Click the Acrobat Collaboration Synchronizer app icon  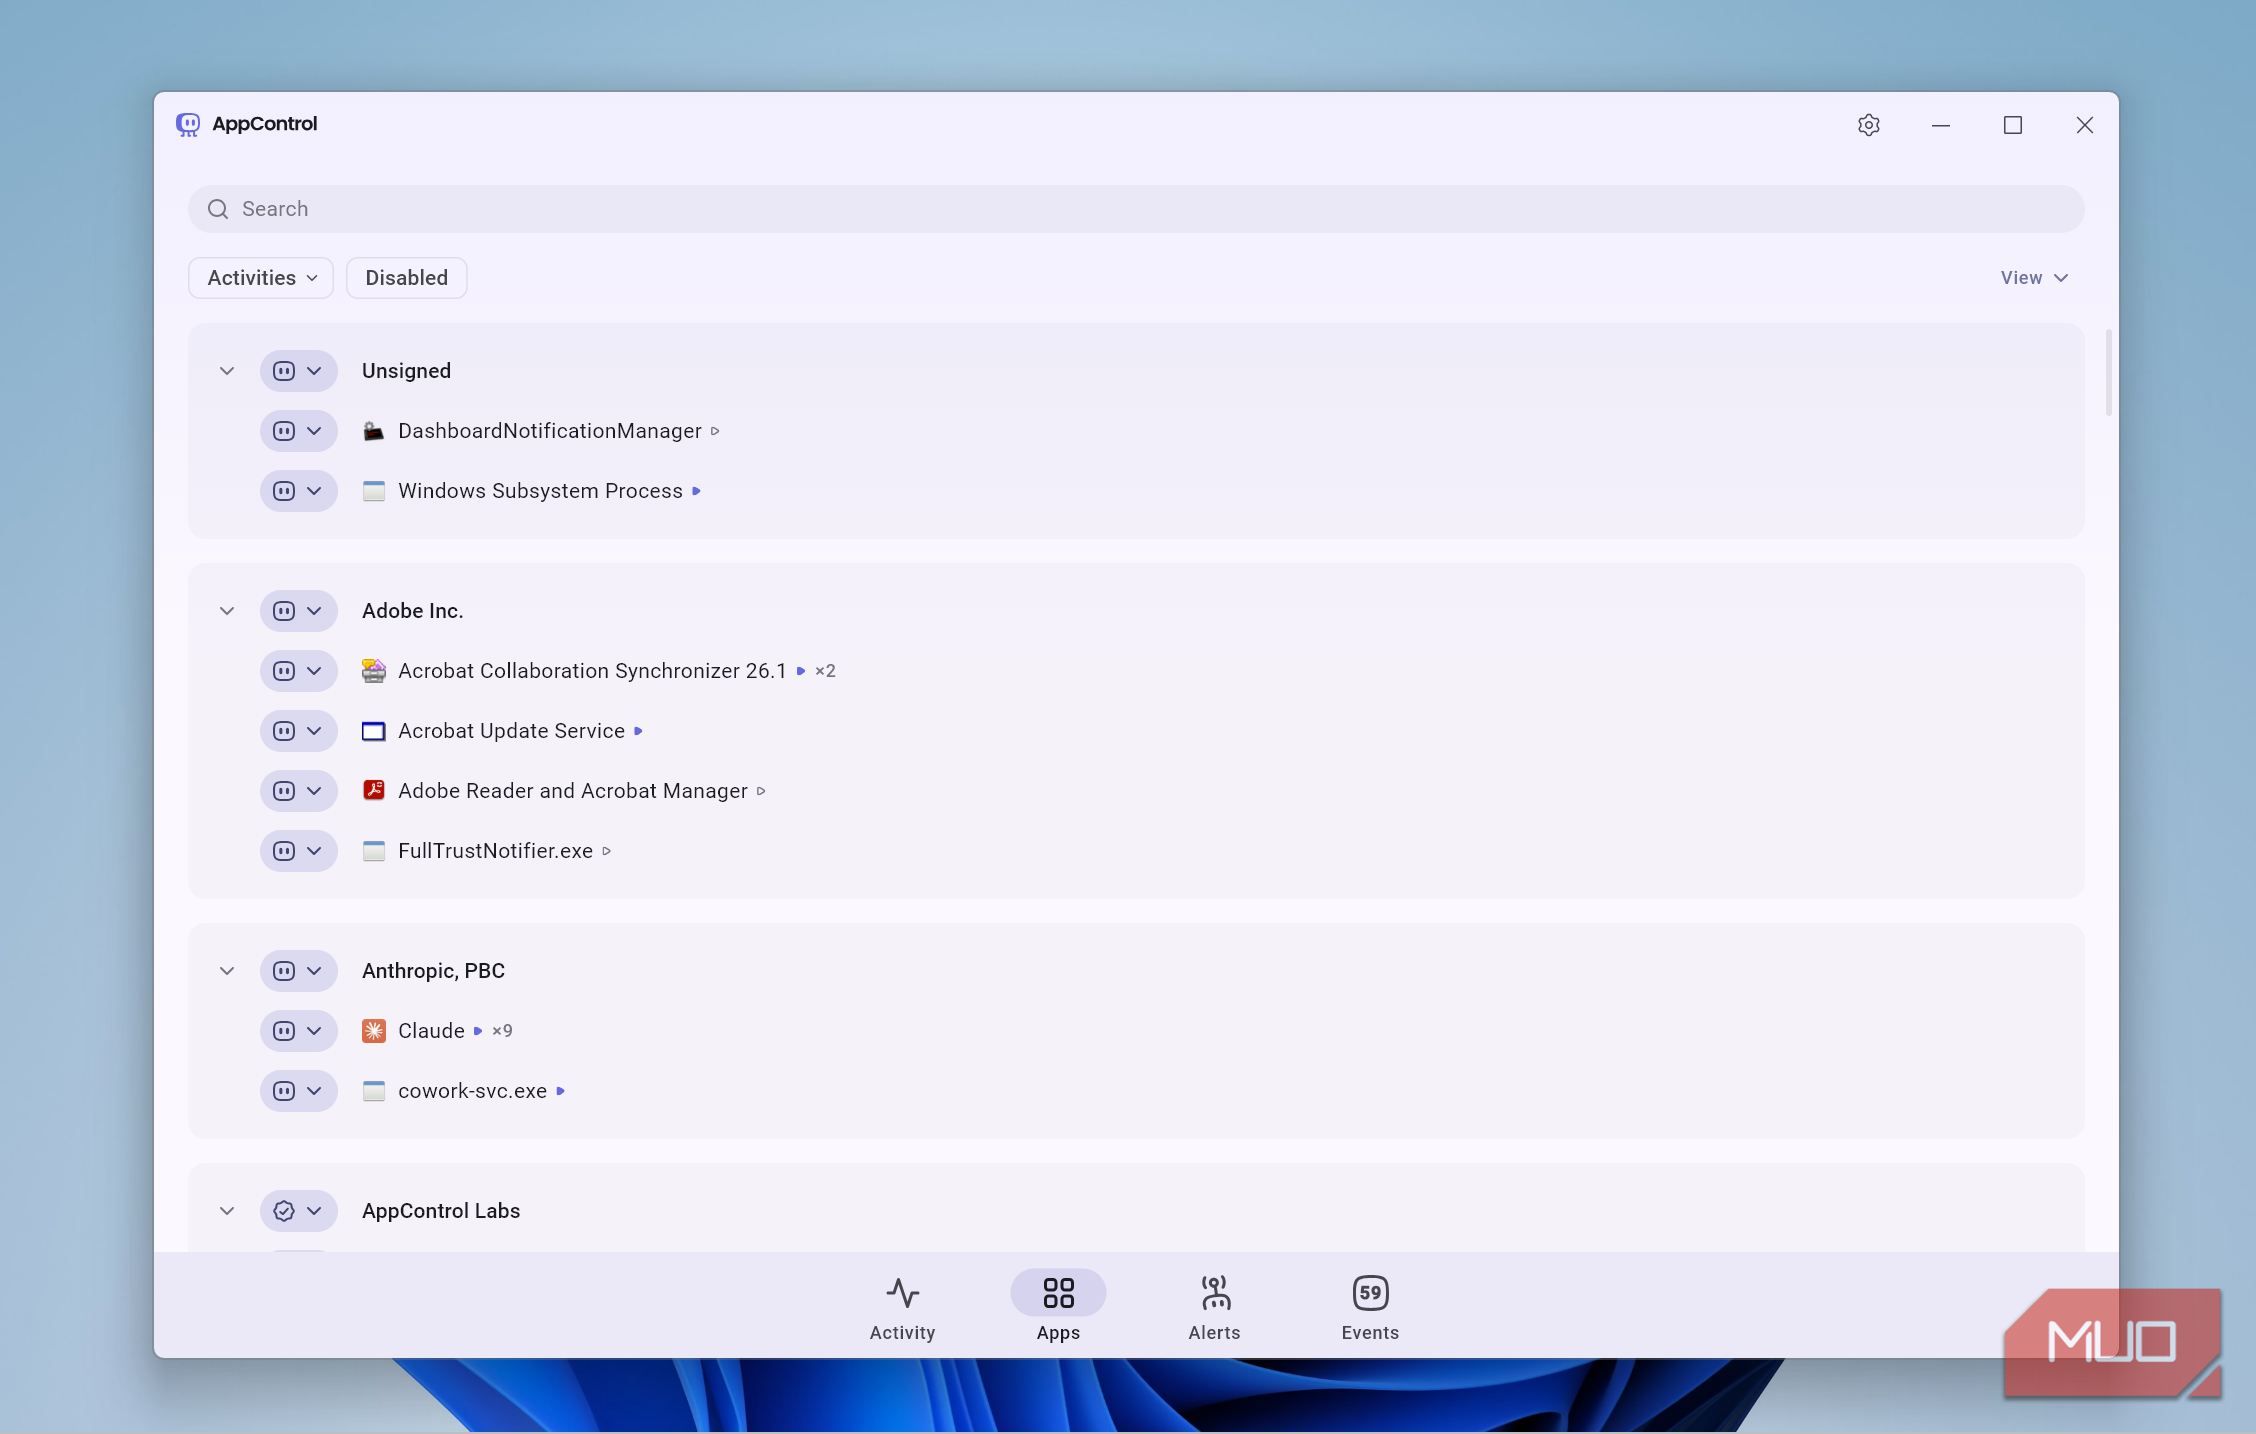(373, 671)
